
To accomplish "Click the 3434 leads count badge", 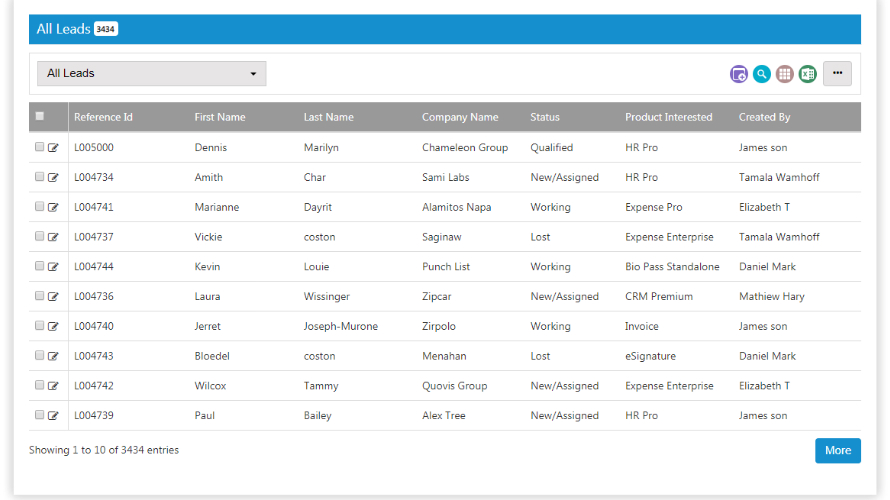I will [106, 29].
